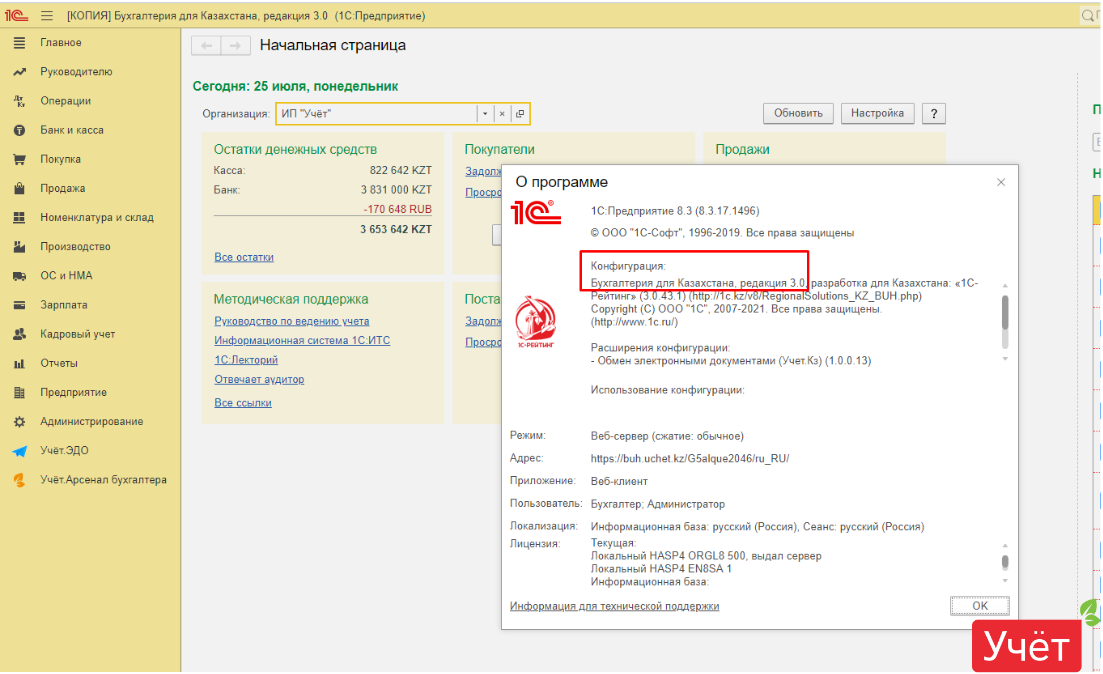1103x674 pixels.
Task: Open the Организация record with open icon
Action: tap(520, 114)
